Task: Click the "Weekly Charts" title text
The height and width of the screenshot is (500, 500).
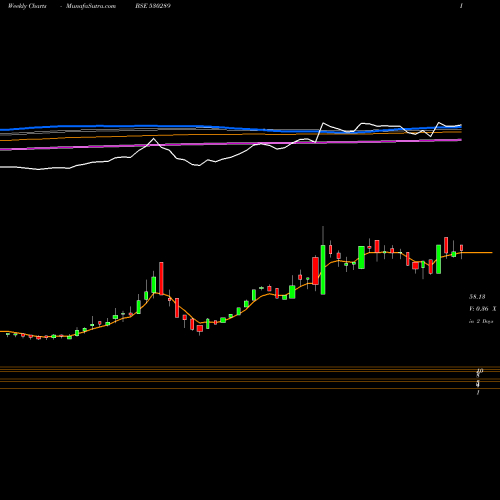Action: coord(27,6)
